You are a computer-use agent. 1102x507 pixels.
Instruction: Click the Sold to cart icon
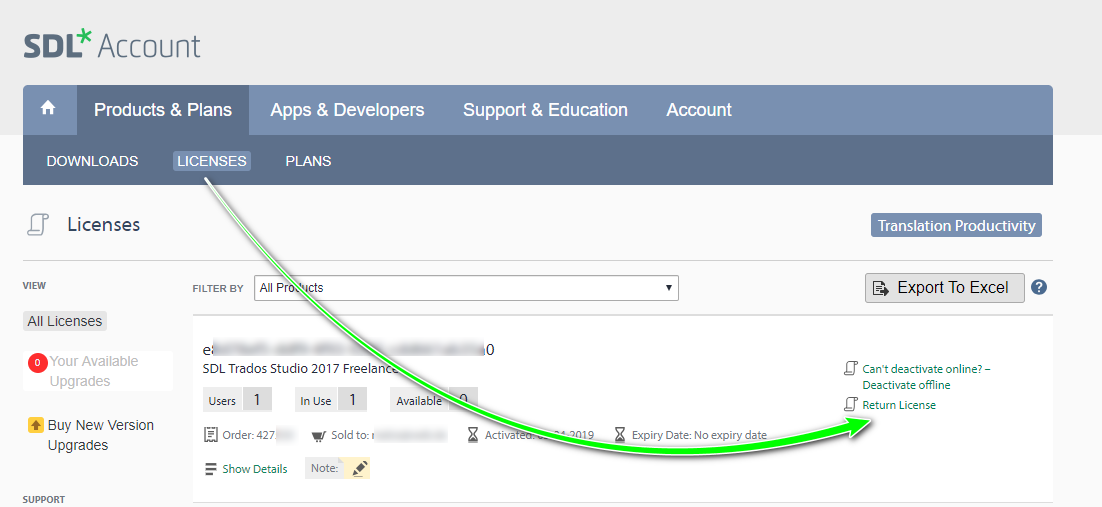pyautogui.click(x=318, y=435)
